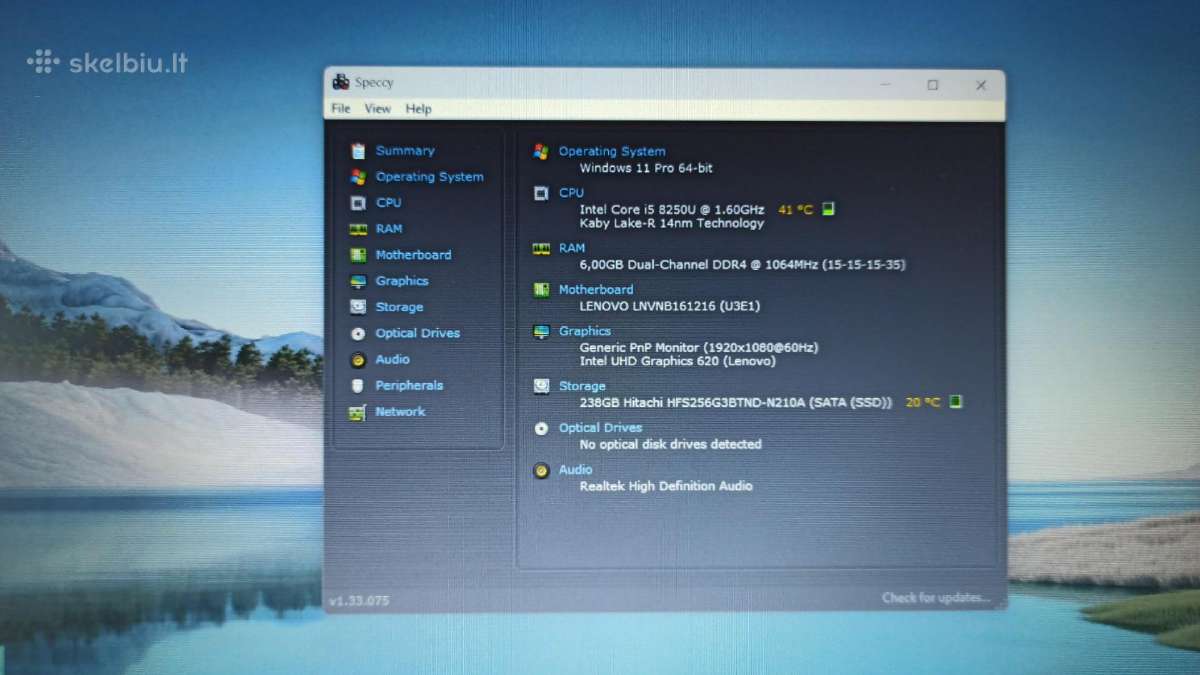Click the Windows flag icon in sidebar

point(358,177)
